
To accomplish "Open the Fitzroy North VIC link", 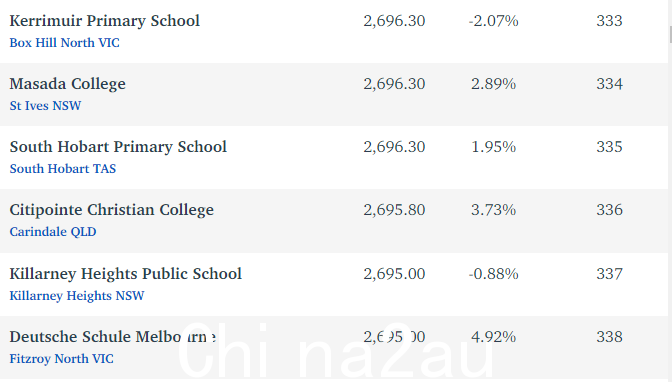I will [x=61, y=359].
